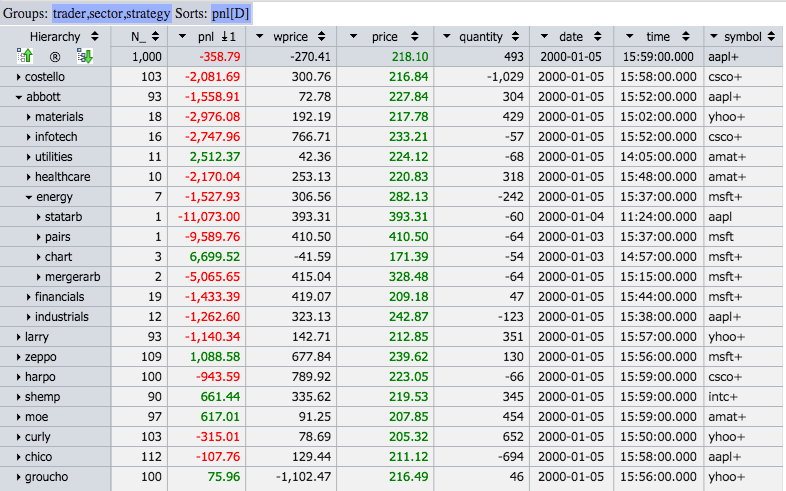Click the green down-arrow expand hierarchy icon
Viewport: 786px width, 491px height.
coord(85,56)
